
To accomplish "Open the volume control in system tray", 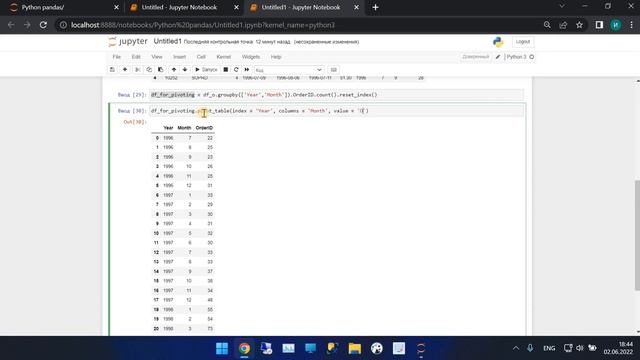I will click(x=580, y=348).
